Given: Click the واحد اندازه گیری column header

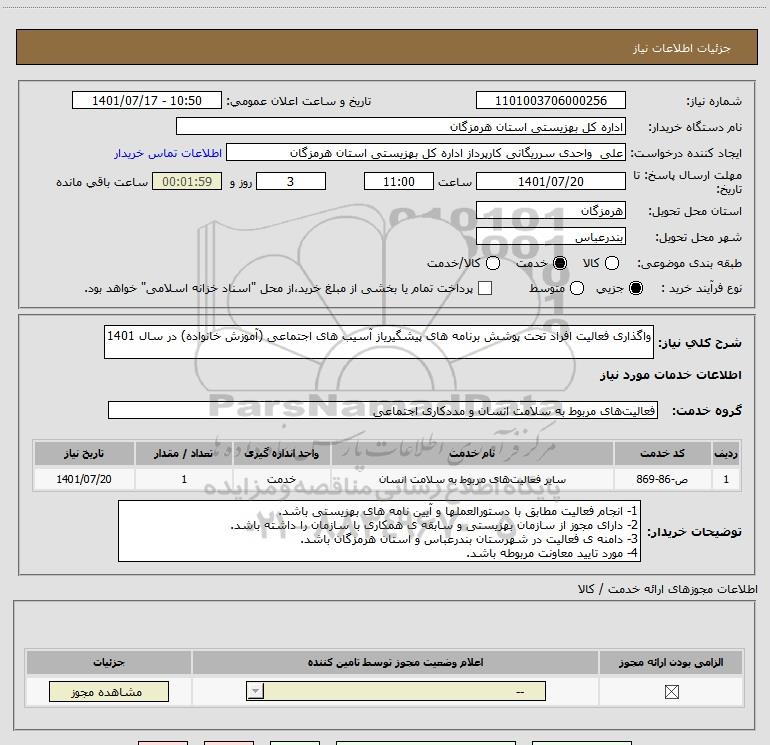Looking at the screenshot, I should tap(281, 453).
